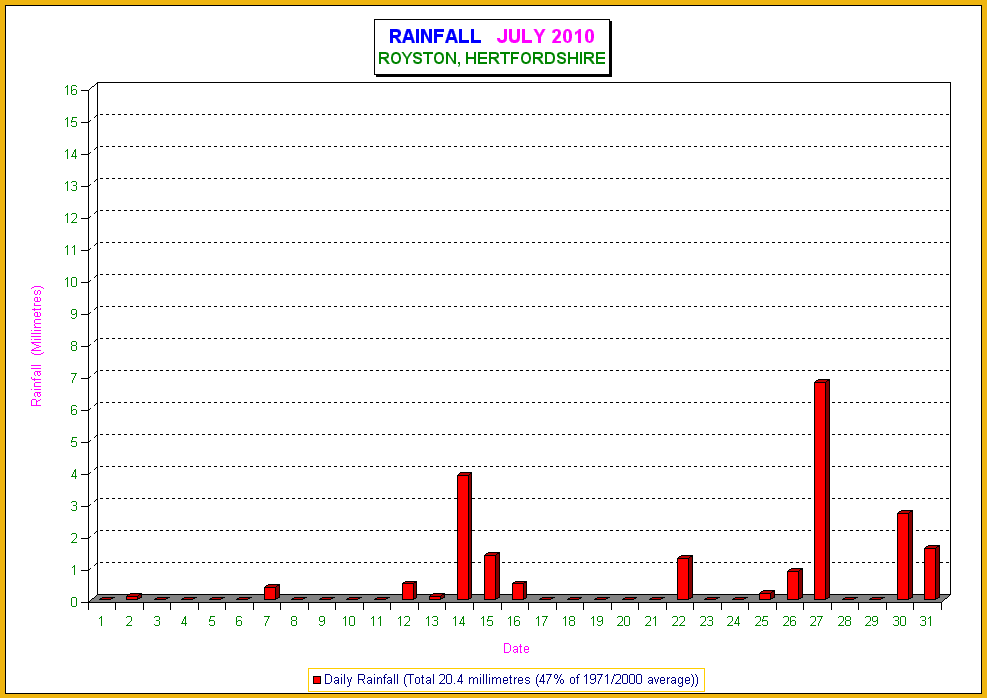Click the red Daily Rainfall legend swatch
Image resolution: width=987 pixels, height=698 pixels.
317,680
